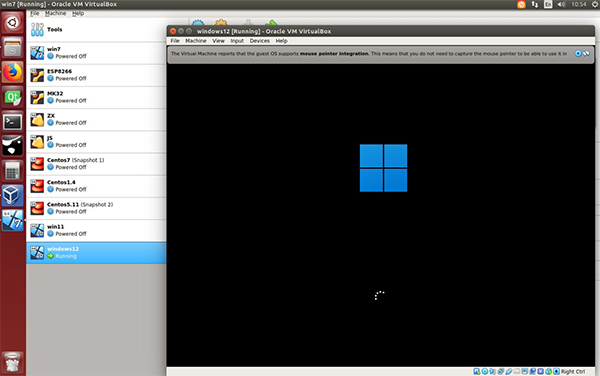Open the View menu in VM window
This screenshot has width=600, height=376.
coord(218,41)
